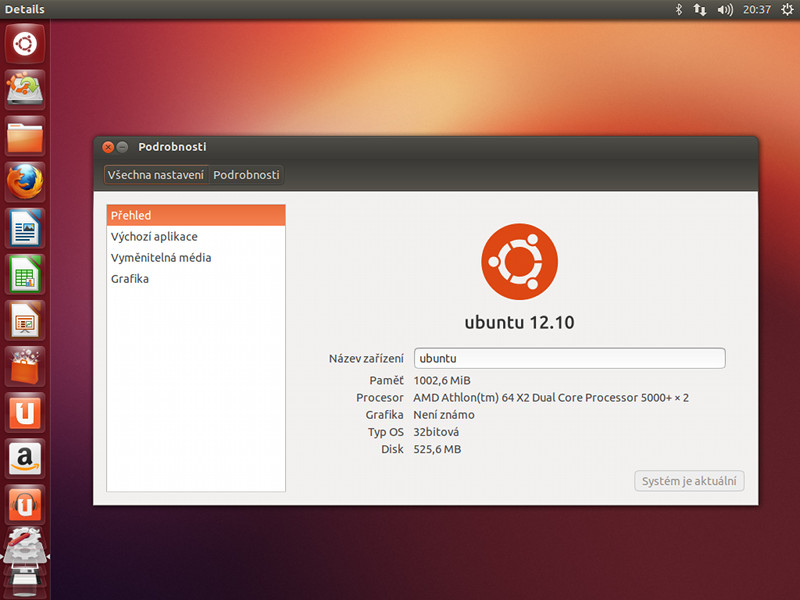The height and width of the screenshot is (600, 800).
Task: Launch Firefox web browser
Action: pos(25,182)
